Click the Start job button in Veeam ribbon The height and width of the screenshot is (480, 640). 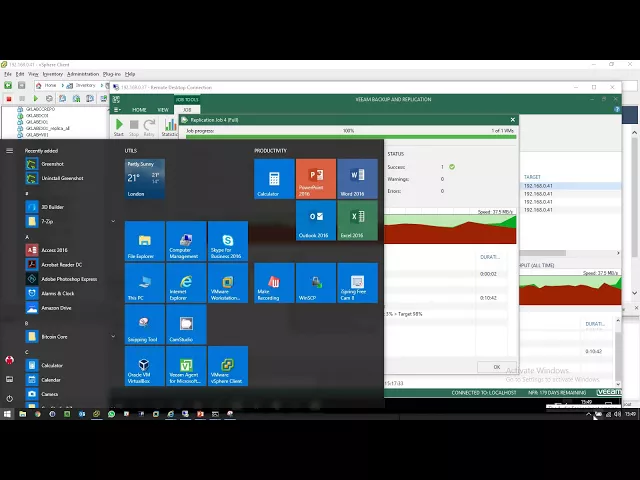(119, 127)
